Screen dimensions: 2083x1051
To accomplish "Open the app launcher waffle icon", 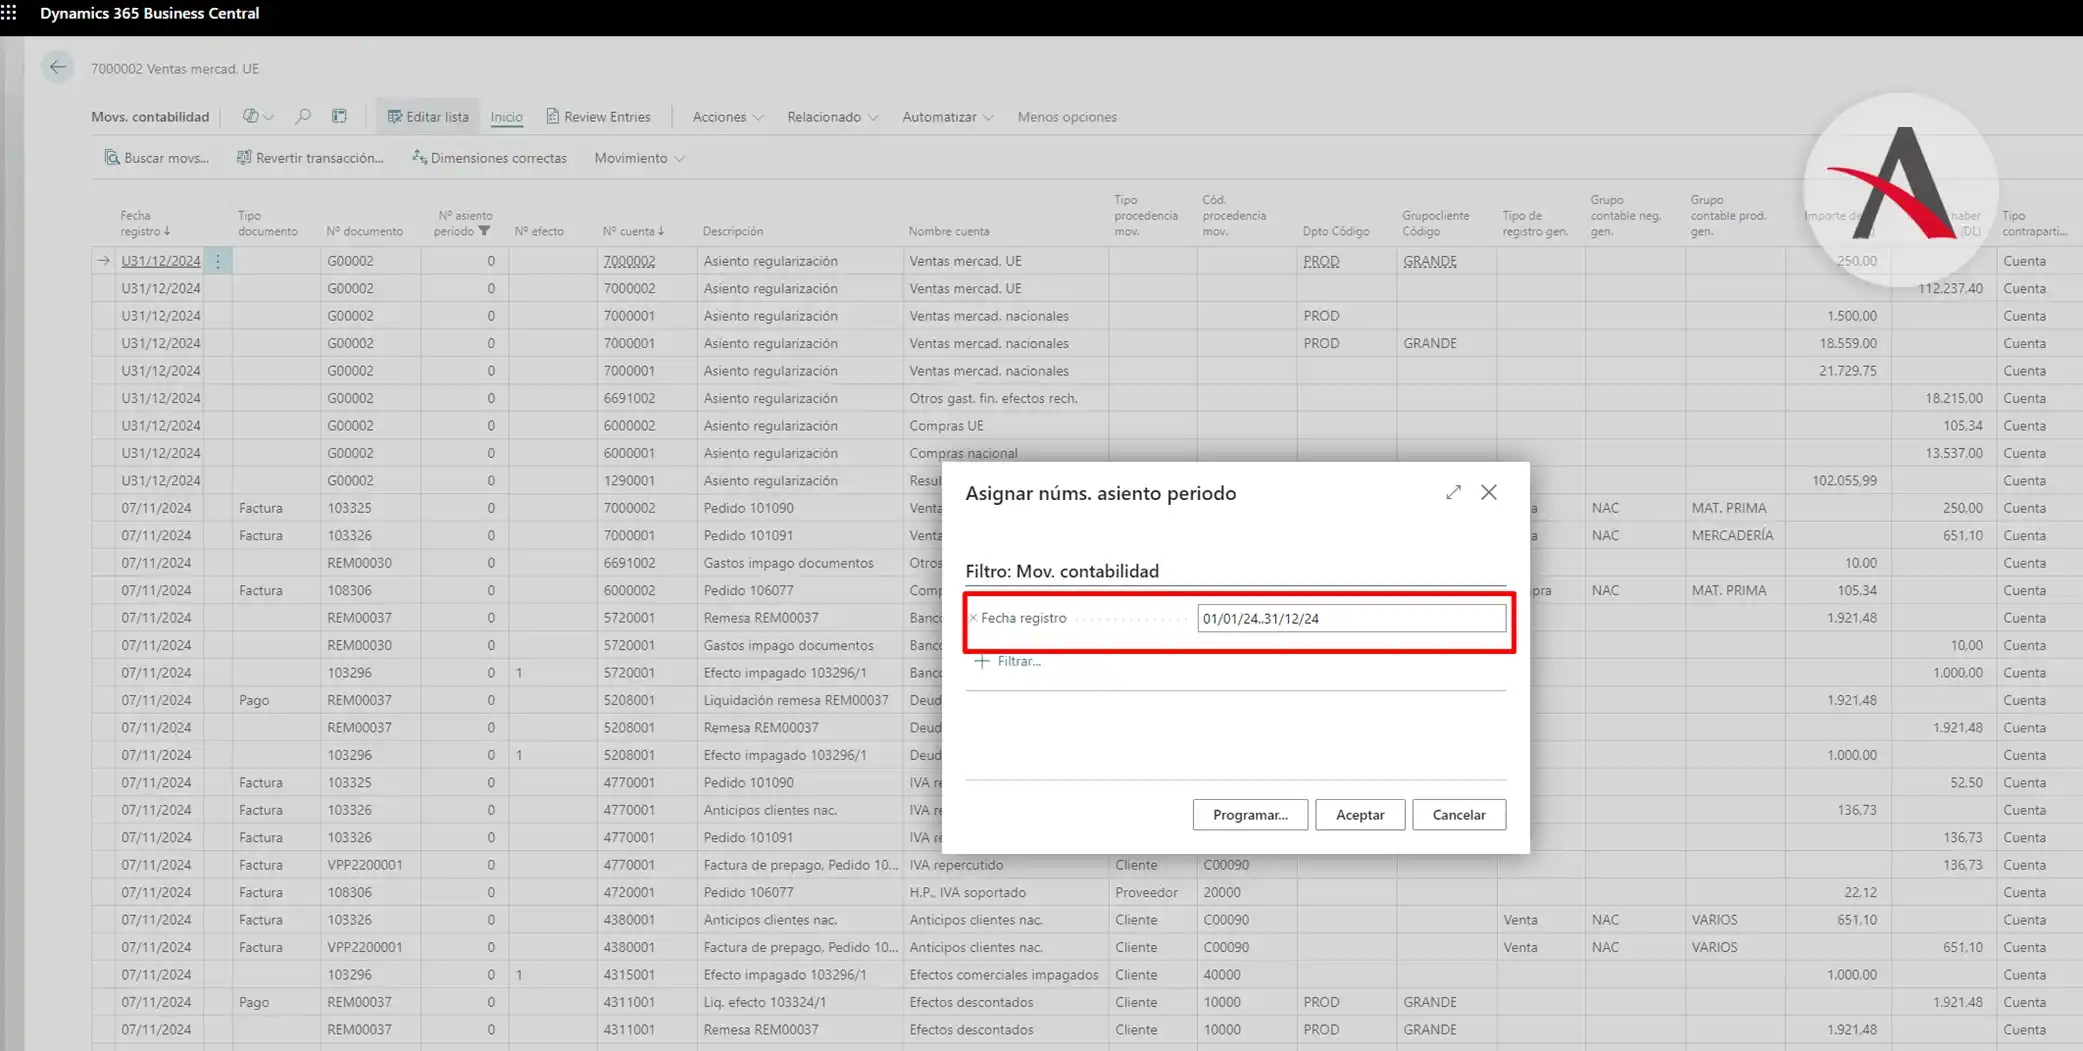I will [9, 13].
